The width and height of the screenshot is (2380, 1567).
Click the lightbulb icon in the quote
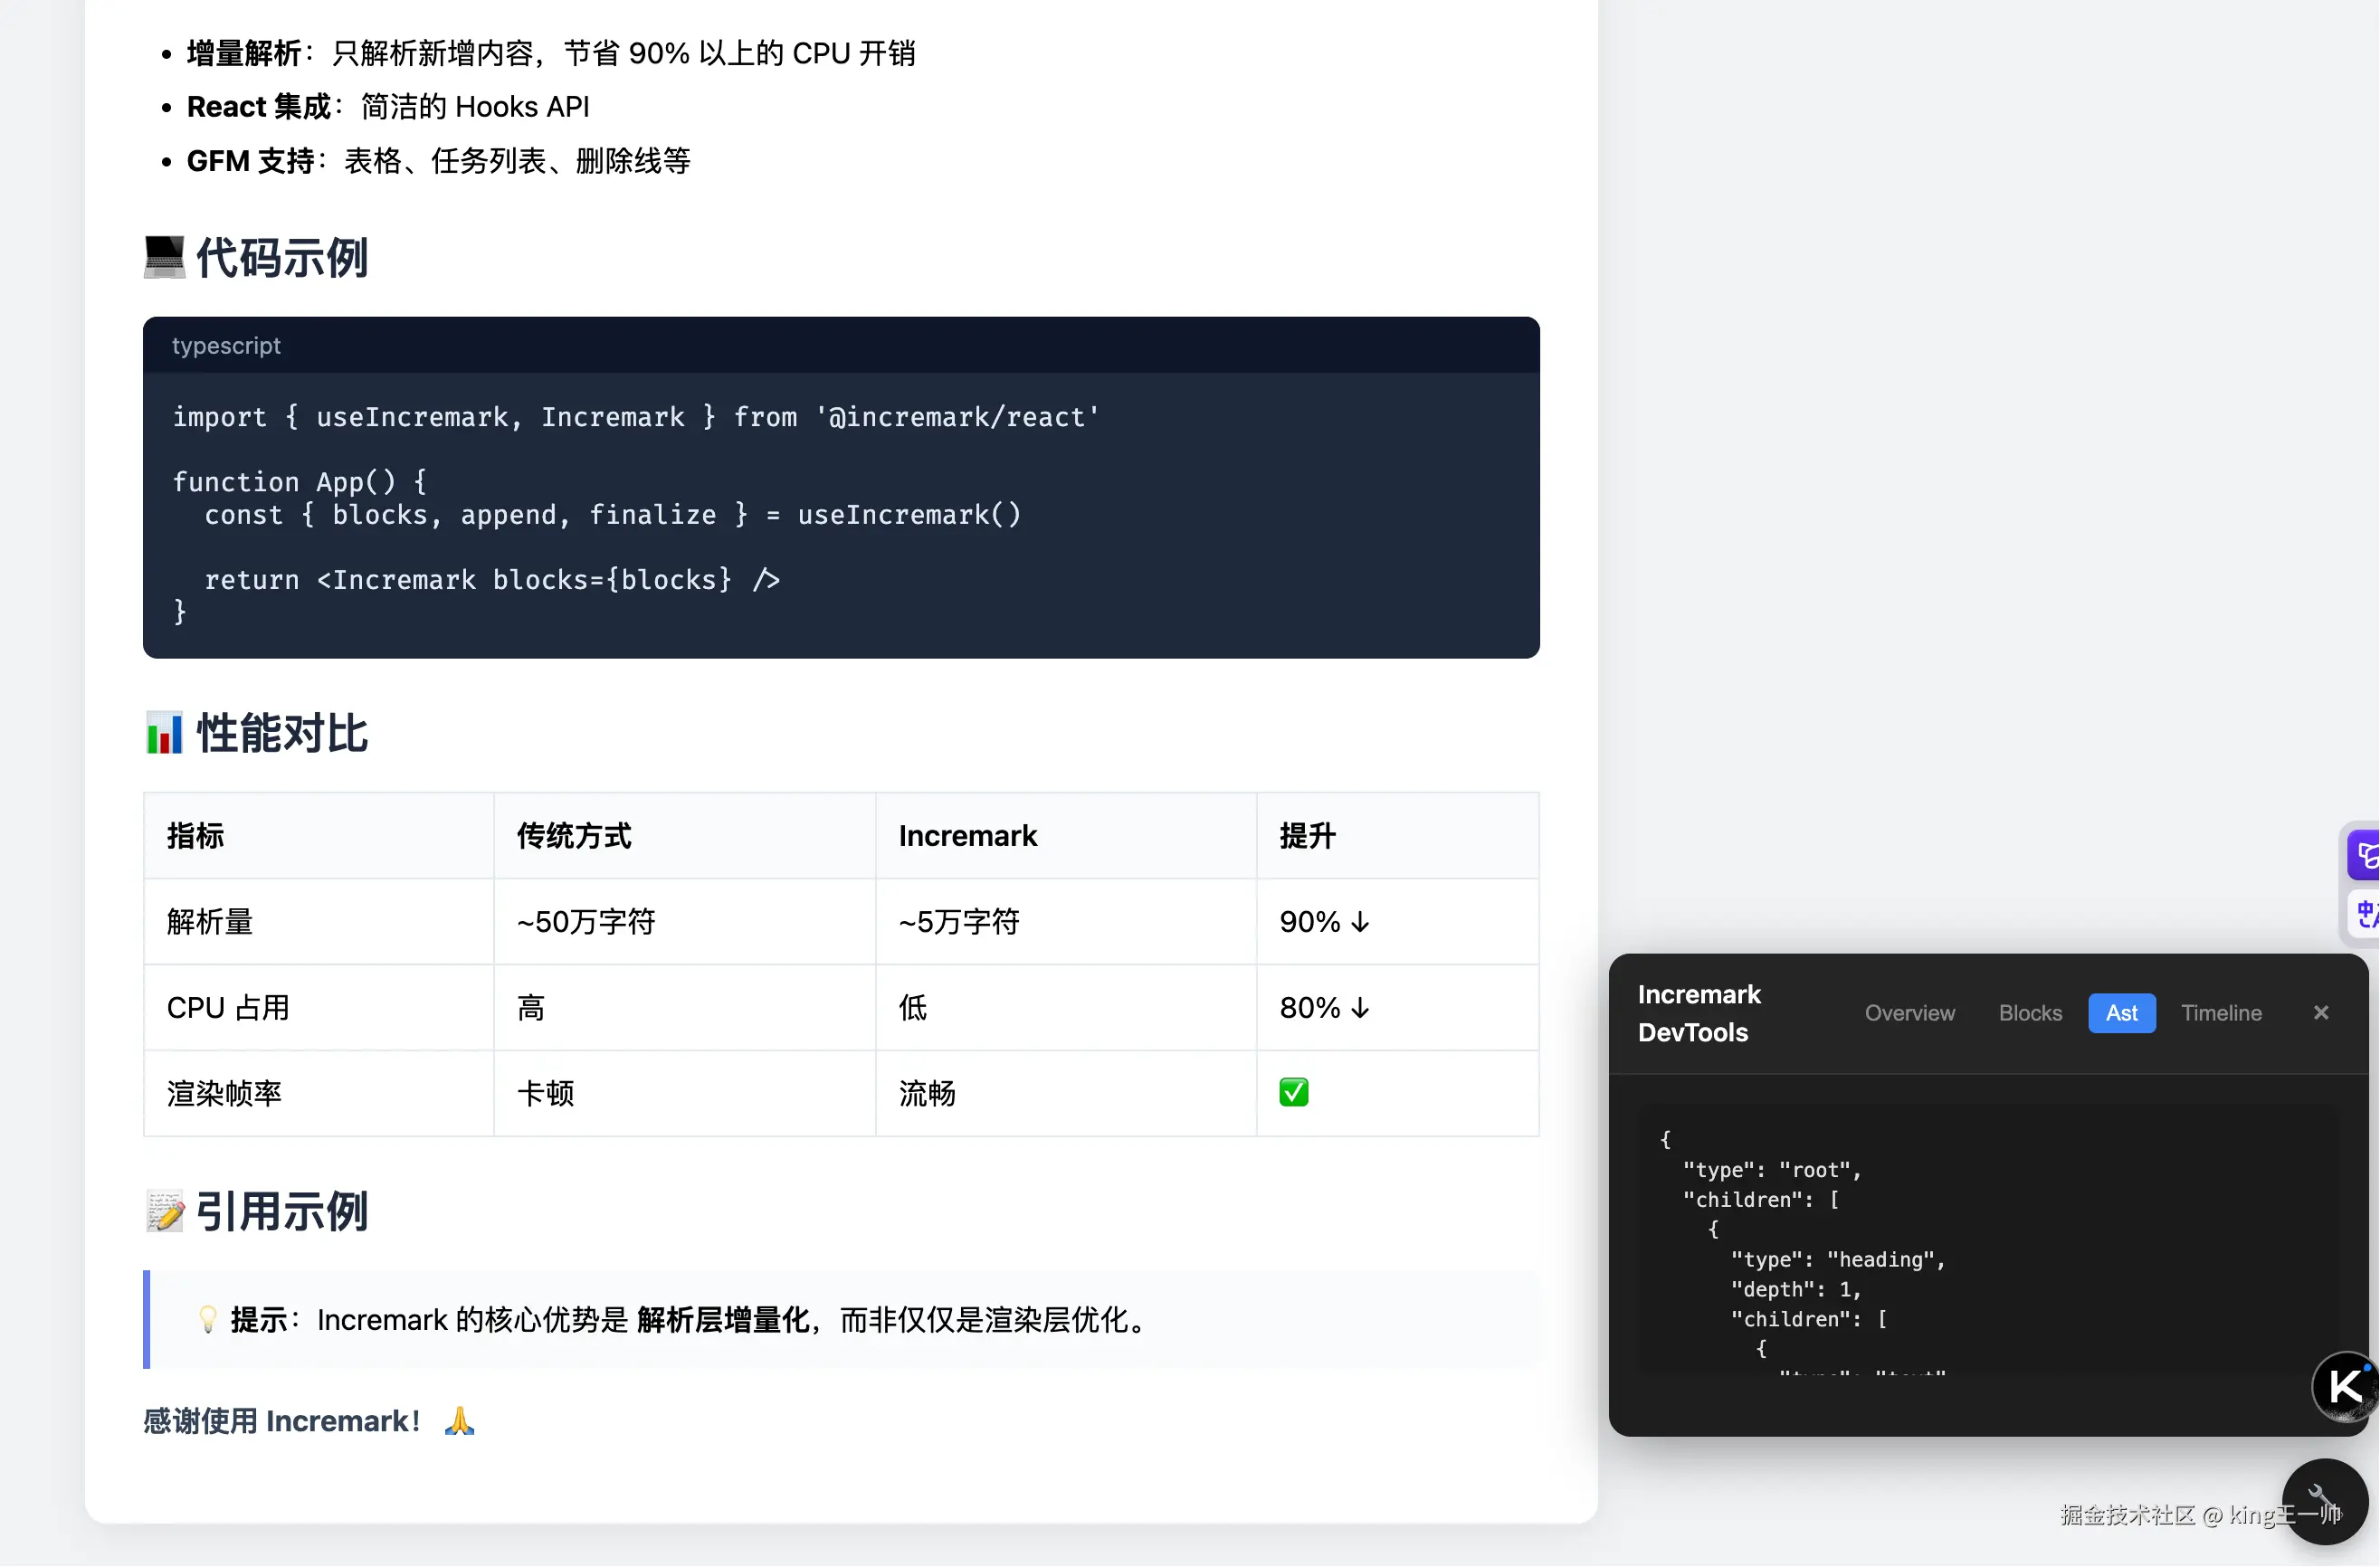(208, 1320)
